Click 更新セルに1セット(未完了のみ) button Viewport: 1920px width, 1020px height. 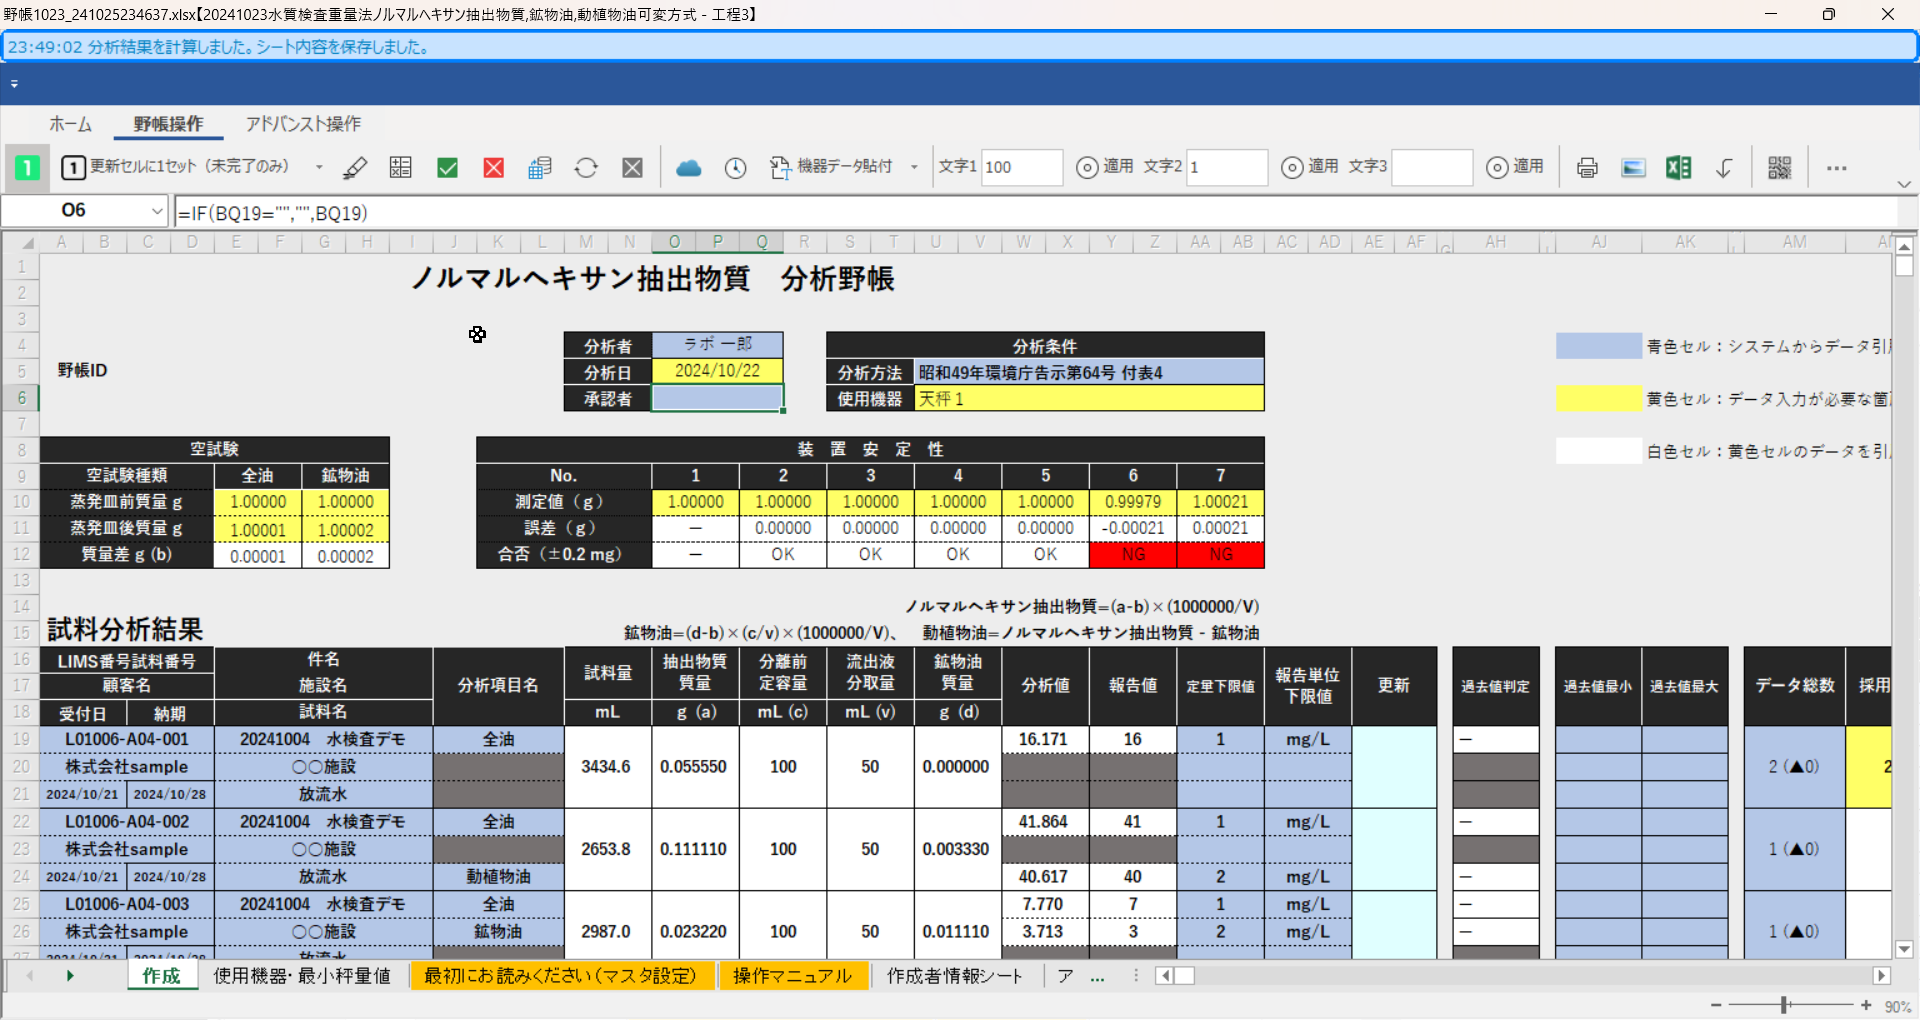tap(175, 167)
